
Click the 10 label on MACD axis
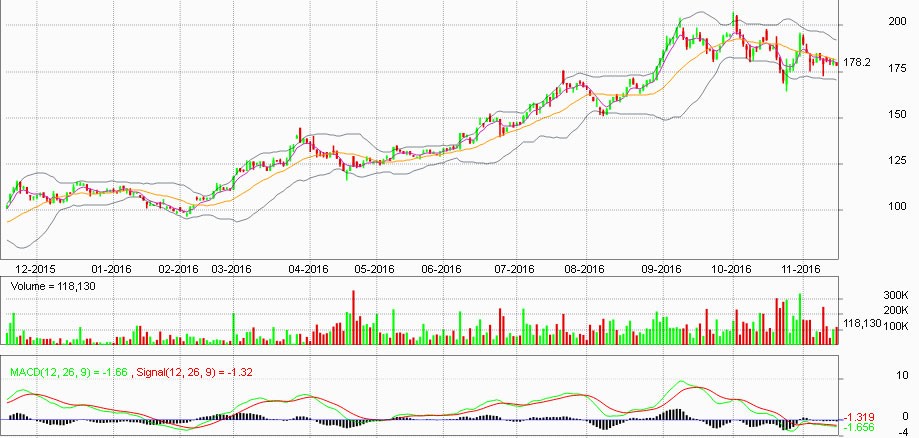[874, 376]
